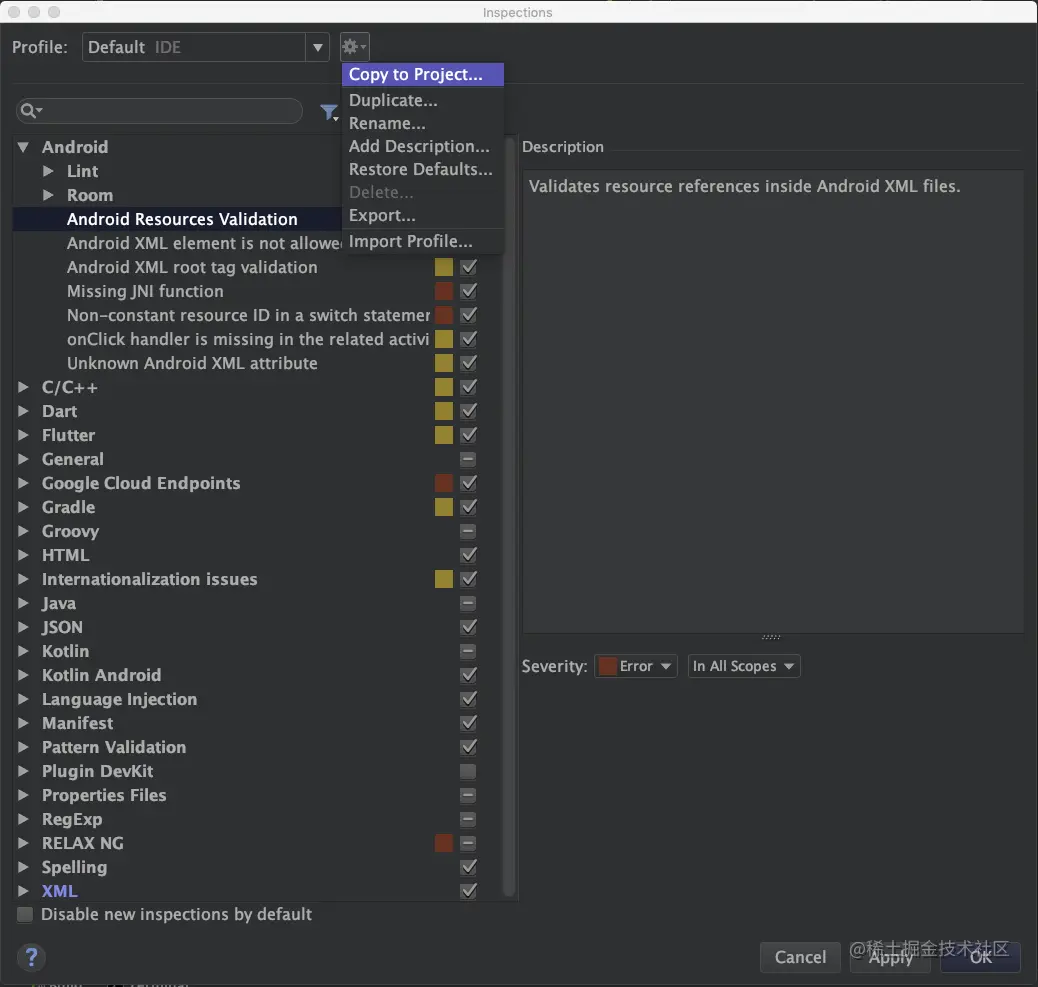Expand the Dart inspections group
Screen dimensions: 1038x987
[x=23, y=410]
